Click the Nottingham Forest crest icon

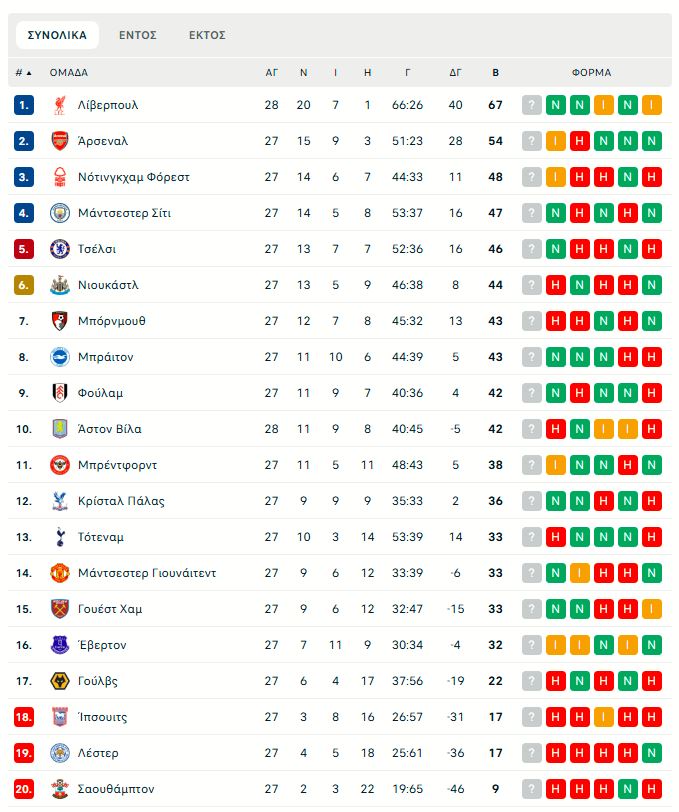60,177
